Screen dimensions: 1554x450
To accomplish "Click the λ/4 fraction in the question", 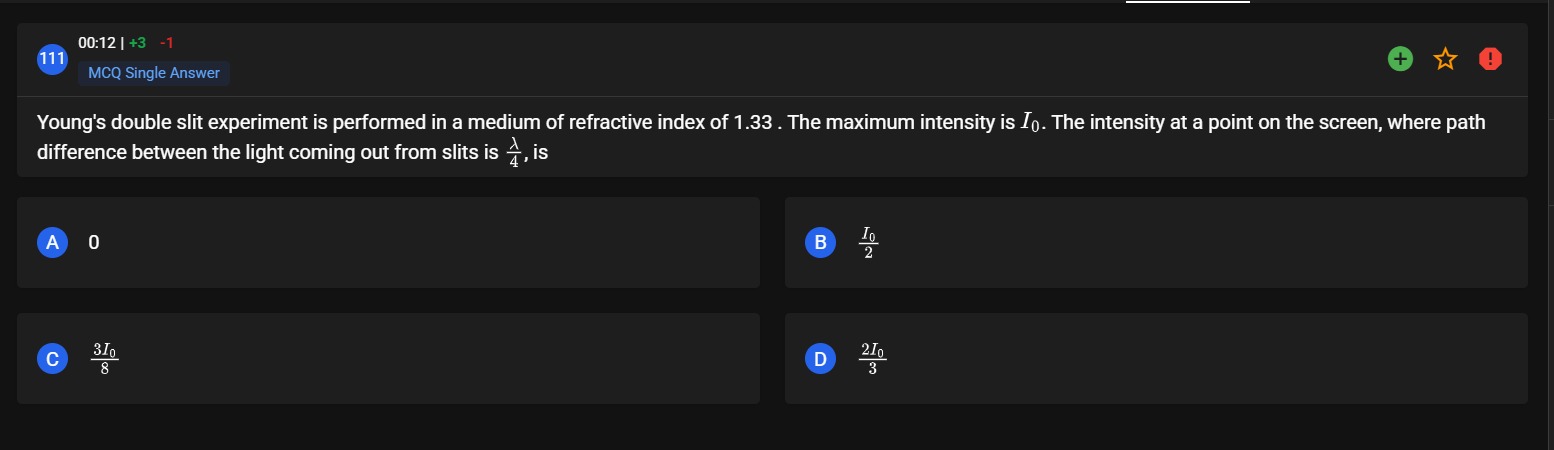I will click(x=514, y=154).
